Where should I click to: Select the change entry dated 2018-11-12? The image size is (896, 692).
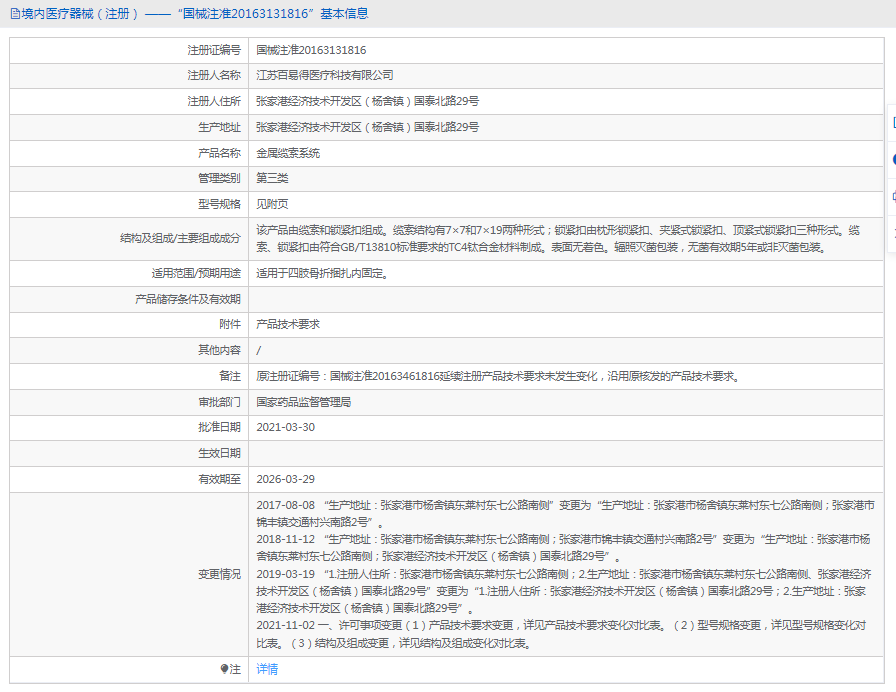click(x=563, y=547)
